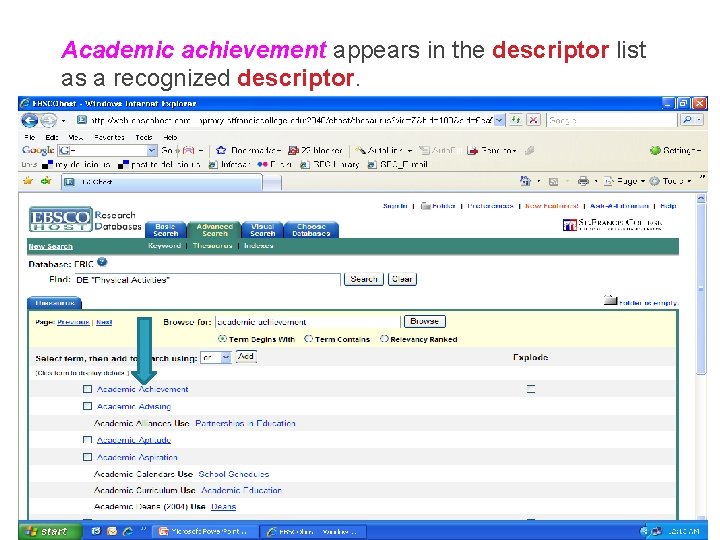Check Explode box for Academic Achievement
This screenshot has width=720, height=540.
tap(531, 389)
